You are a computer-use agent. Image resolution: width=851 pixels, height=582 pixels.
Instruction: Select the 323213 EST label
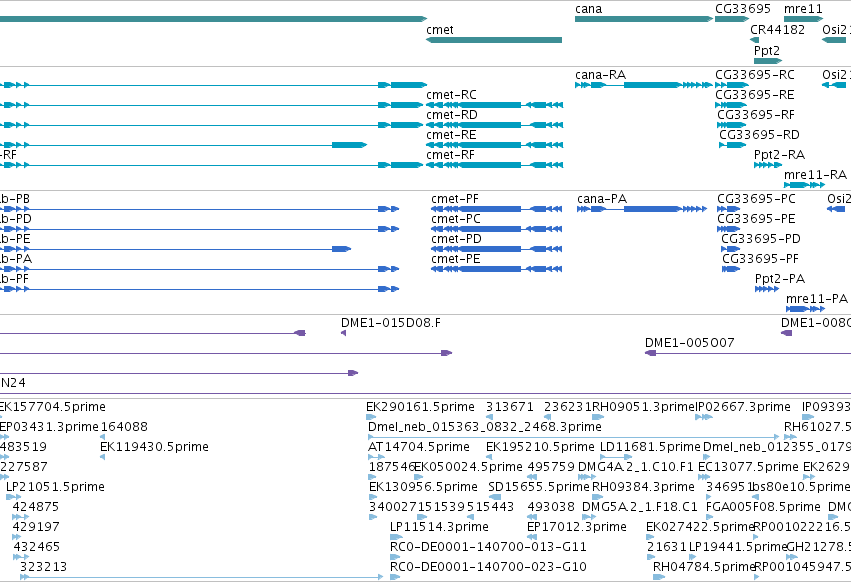coord(43,567)
